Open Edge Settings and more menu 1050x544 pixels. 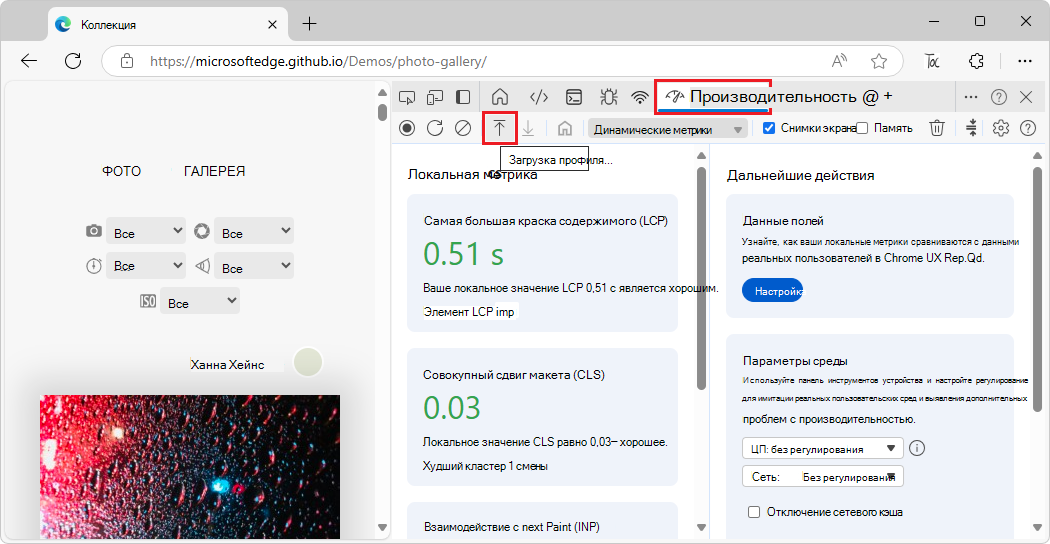[x=1025, y=61]
